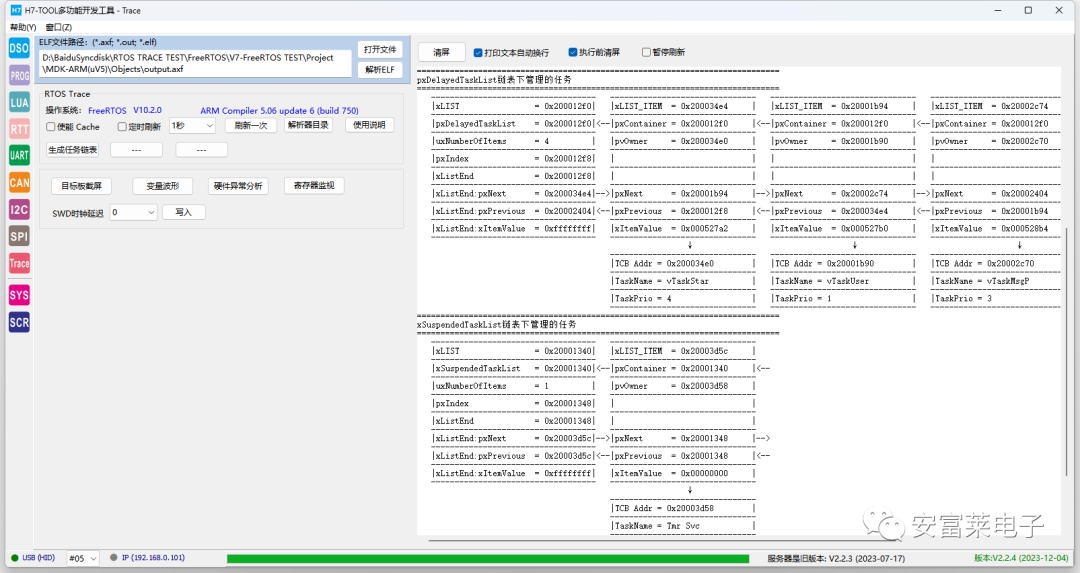
Task: Click the first '---' button
Action: (136, 149)
